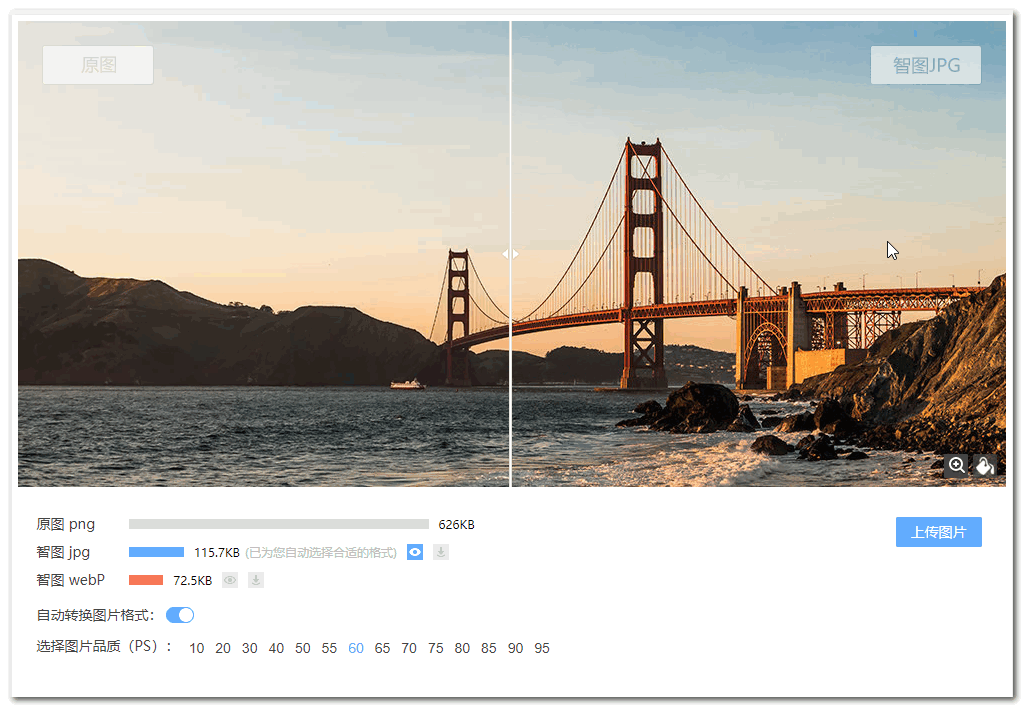Select image quality 40

276,649
